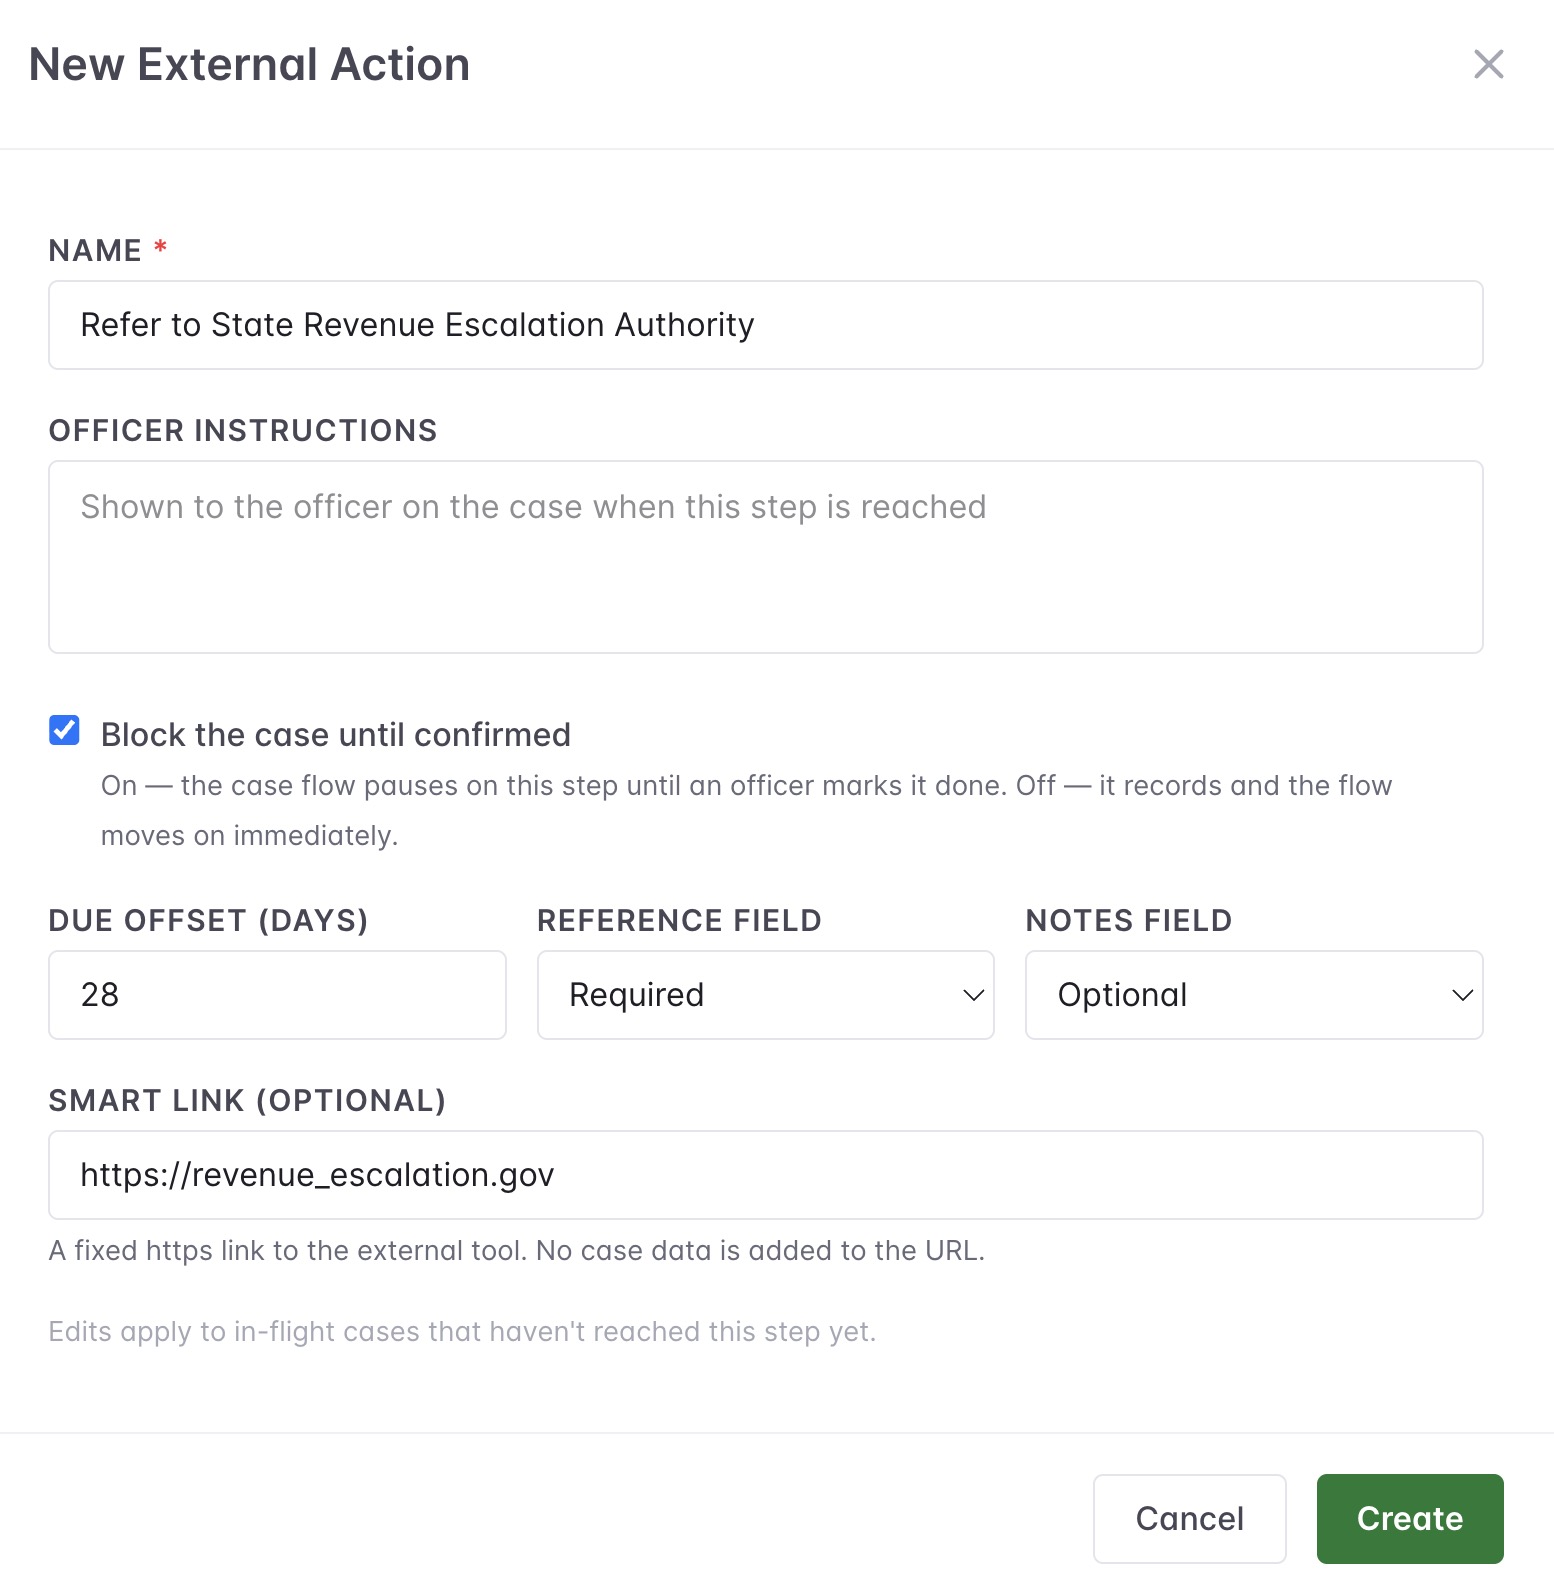1554x1592 pixels.
Task: Click the OFFICER INSTRUCTIONS label
Action: [243, 431]
